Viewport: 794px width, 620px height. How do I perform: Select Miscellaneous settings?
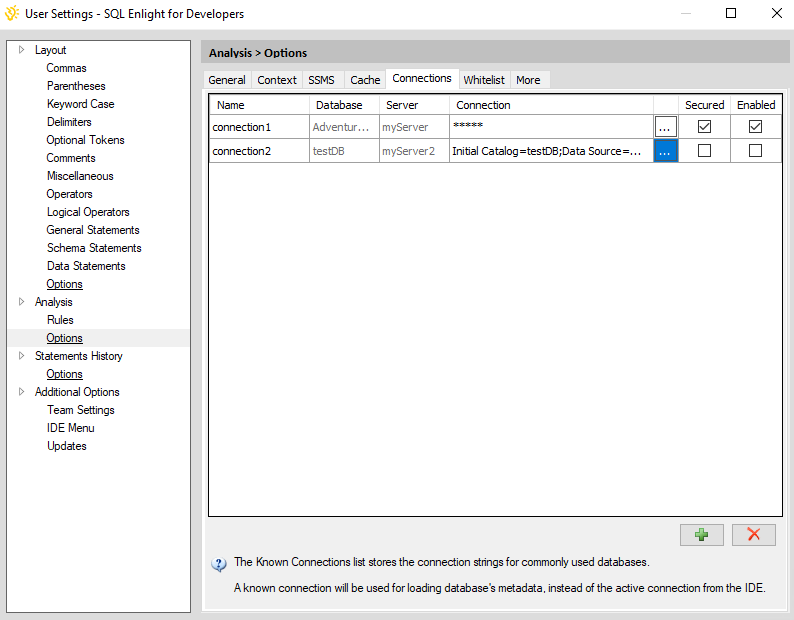click(80, 176)
